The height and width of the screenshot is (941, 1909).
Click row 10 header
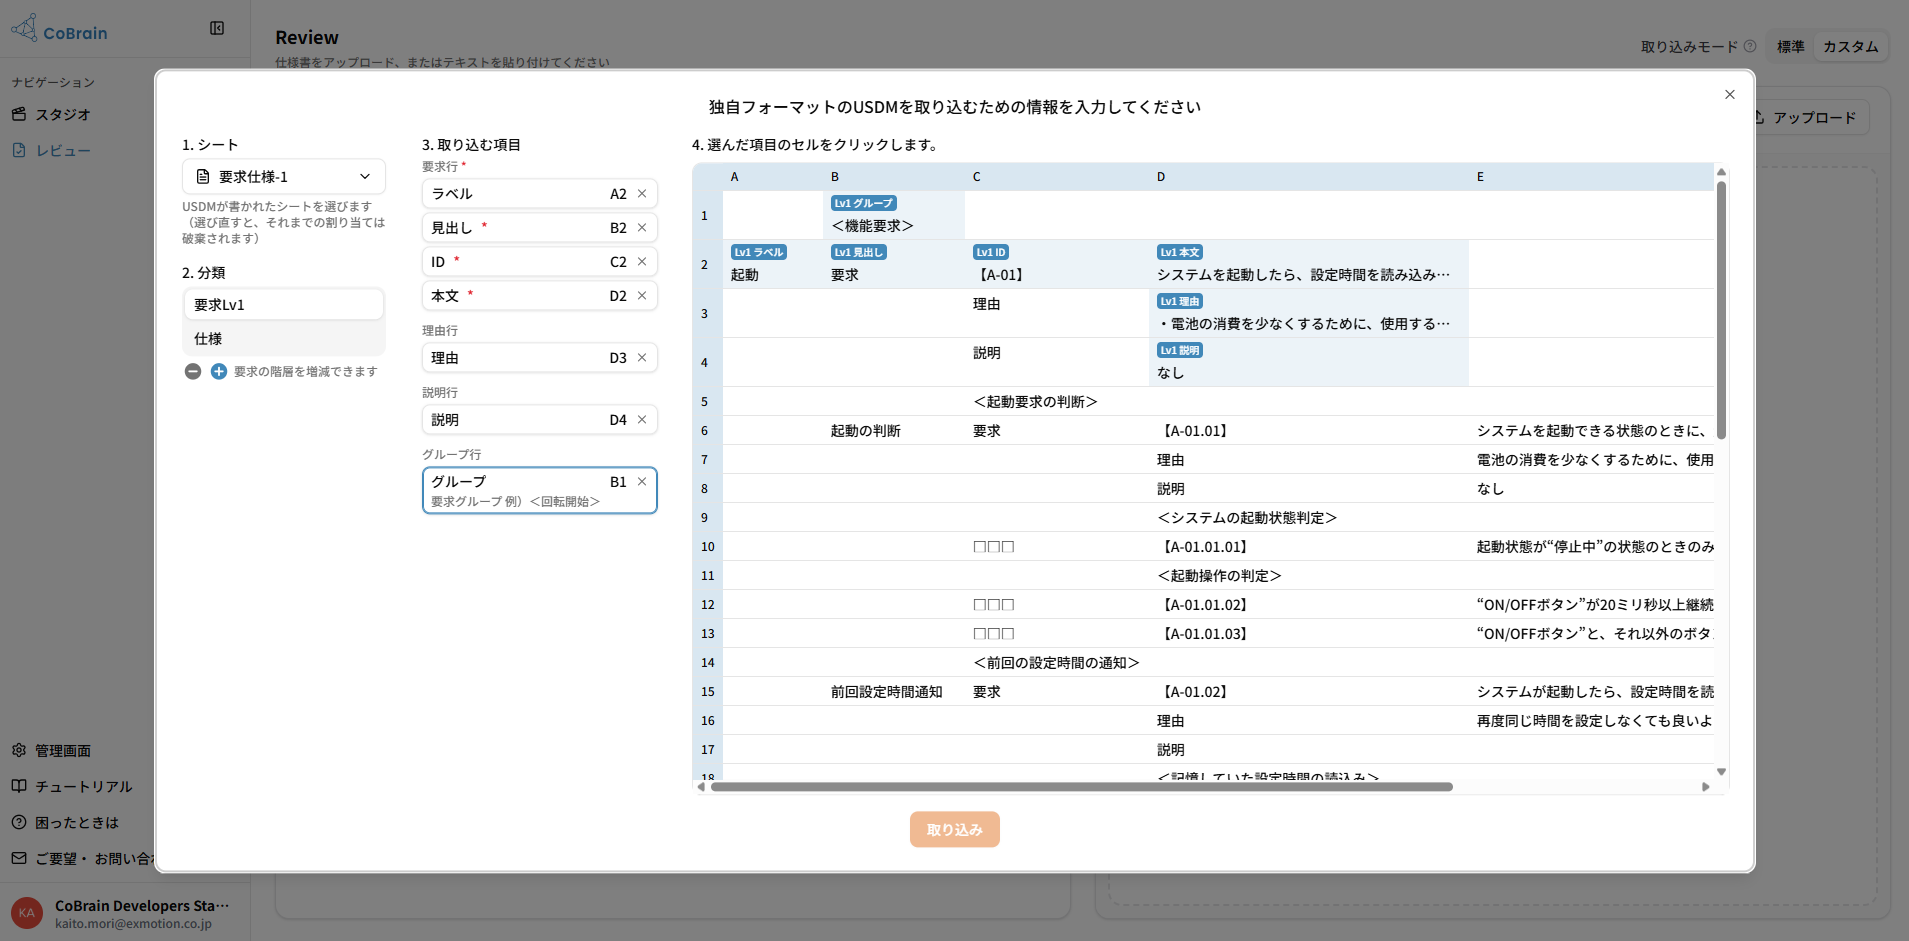tap(708, 547)
